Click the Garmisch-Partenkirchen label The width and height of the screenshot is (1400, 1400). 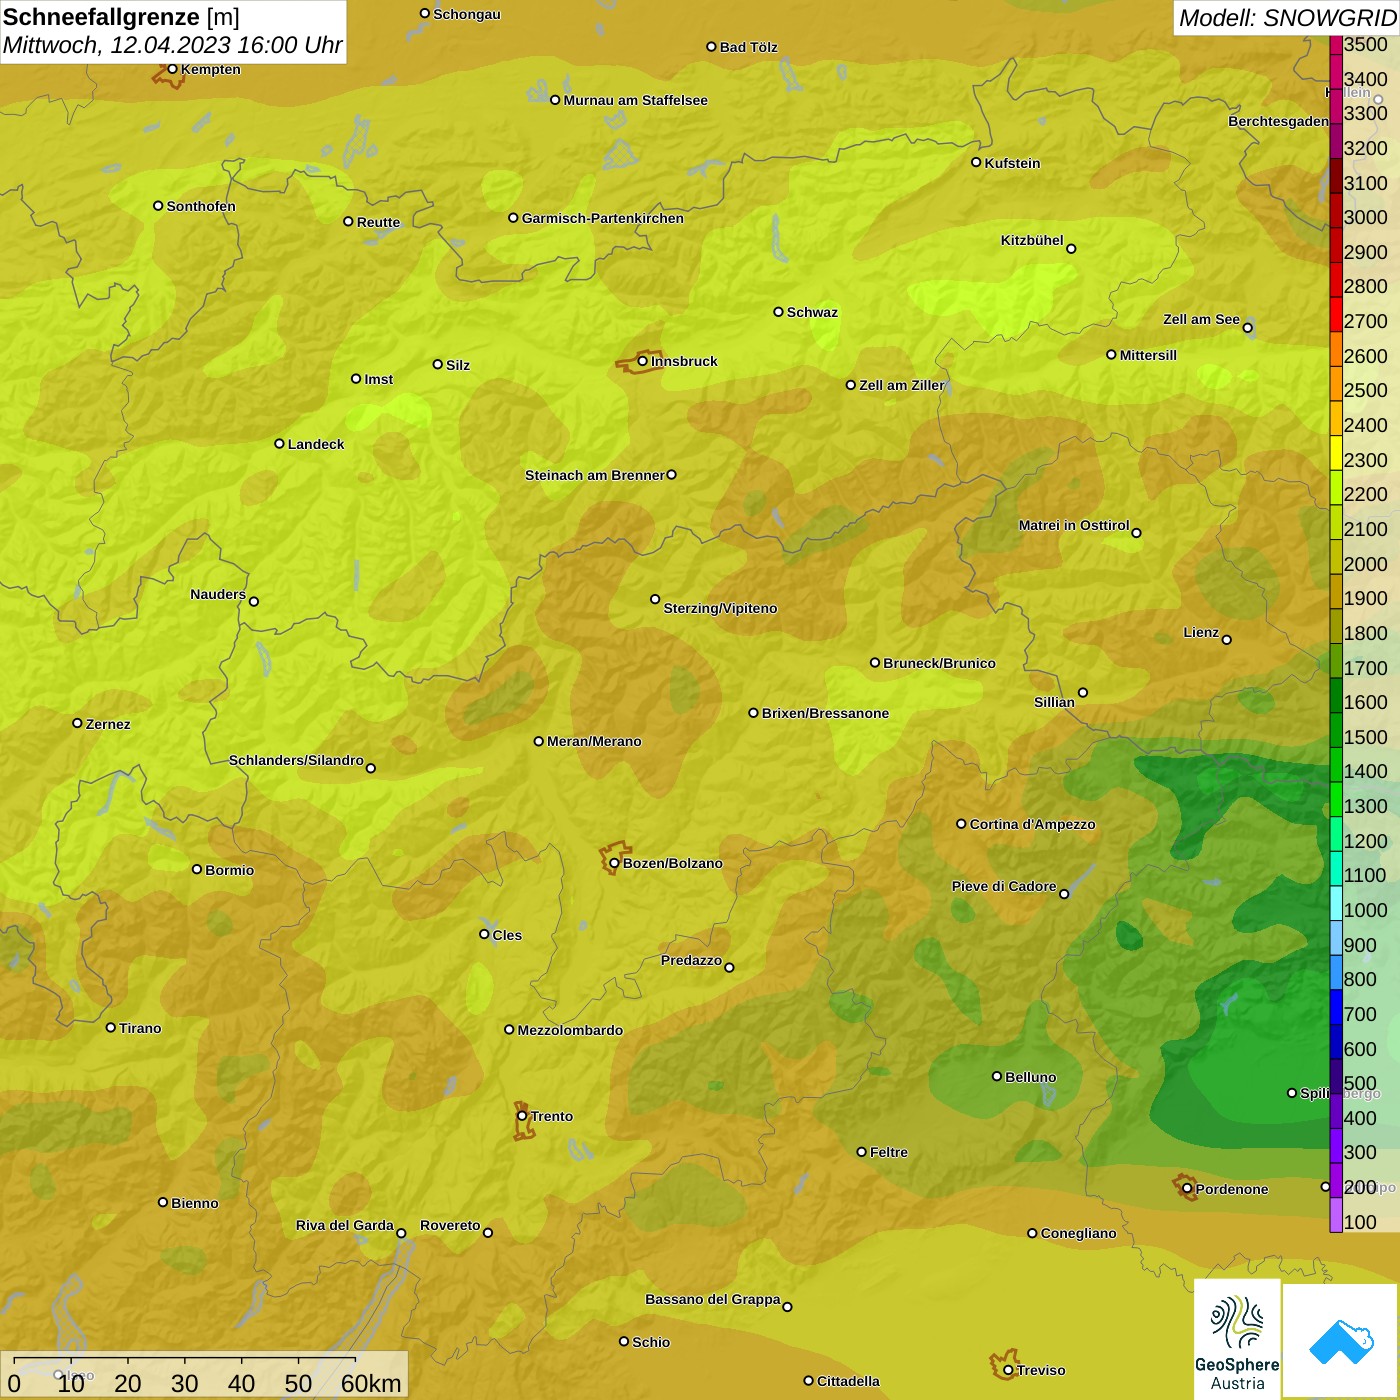coord(603,218)
